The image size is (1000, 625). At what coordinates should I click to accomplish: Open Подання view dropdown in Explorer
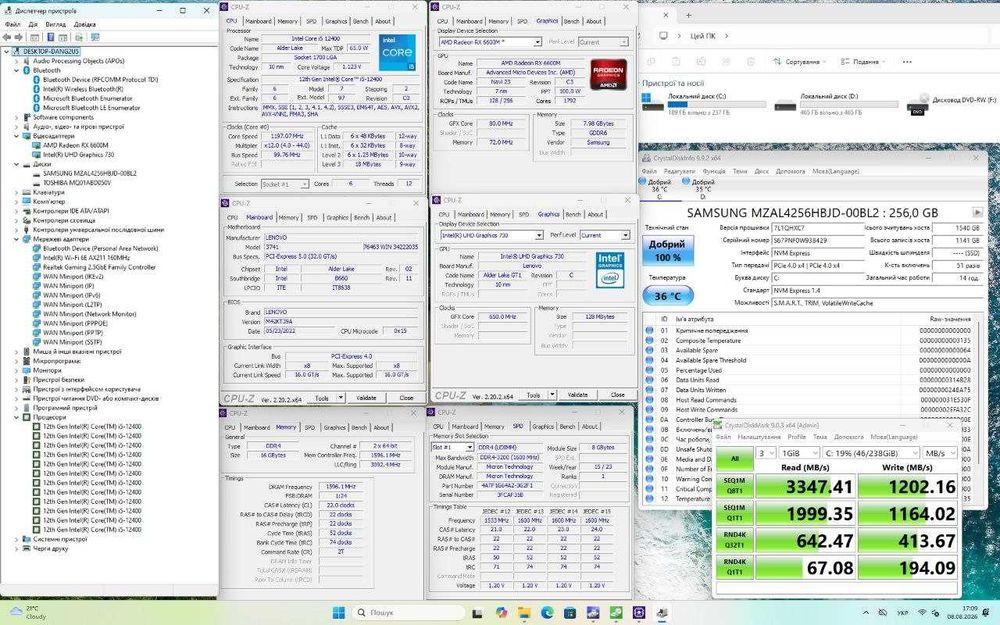click(863, 62)
